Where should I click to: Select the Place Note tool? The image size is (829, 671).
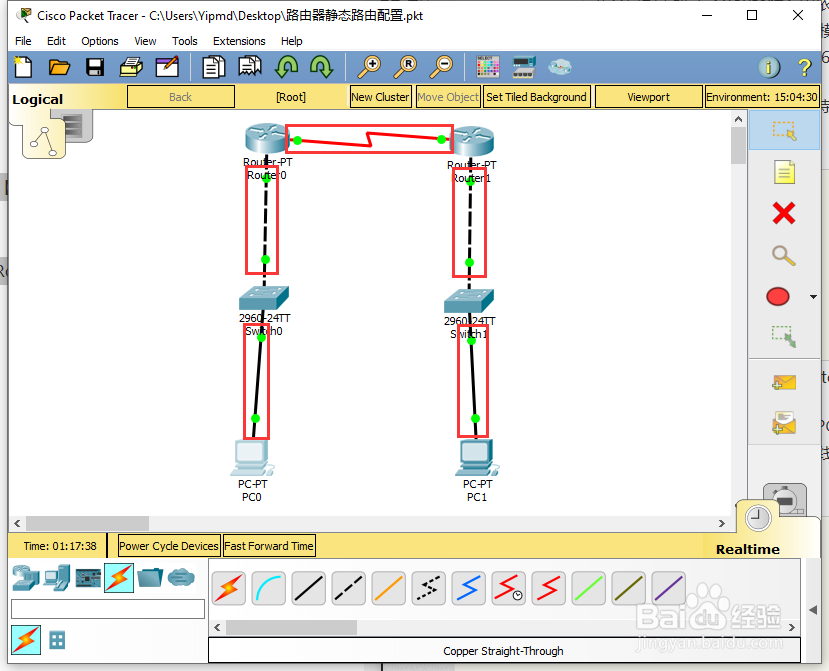pos(784,172)
